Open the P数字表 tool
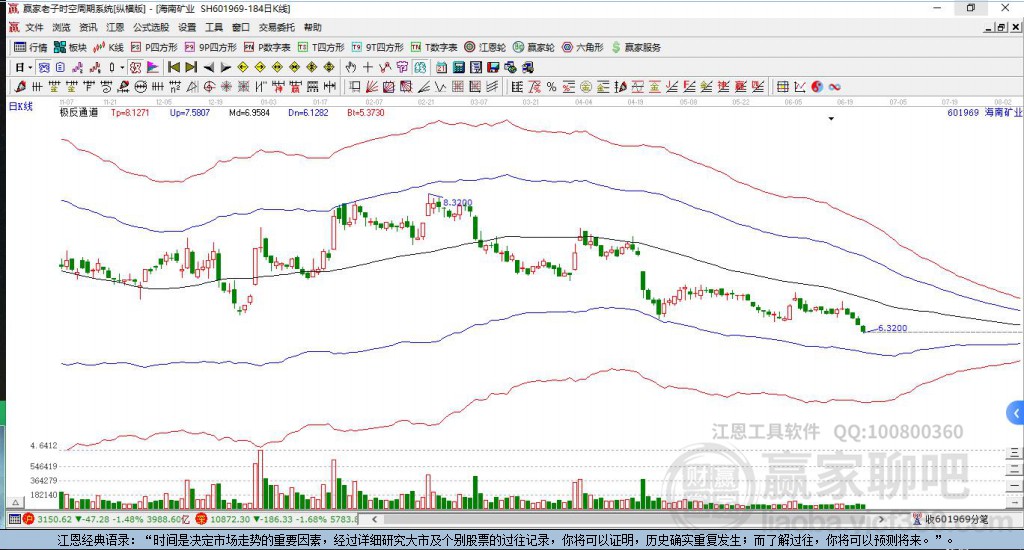 [267, 47]
